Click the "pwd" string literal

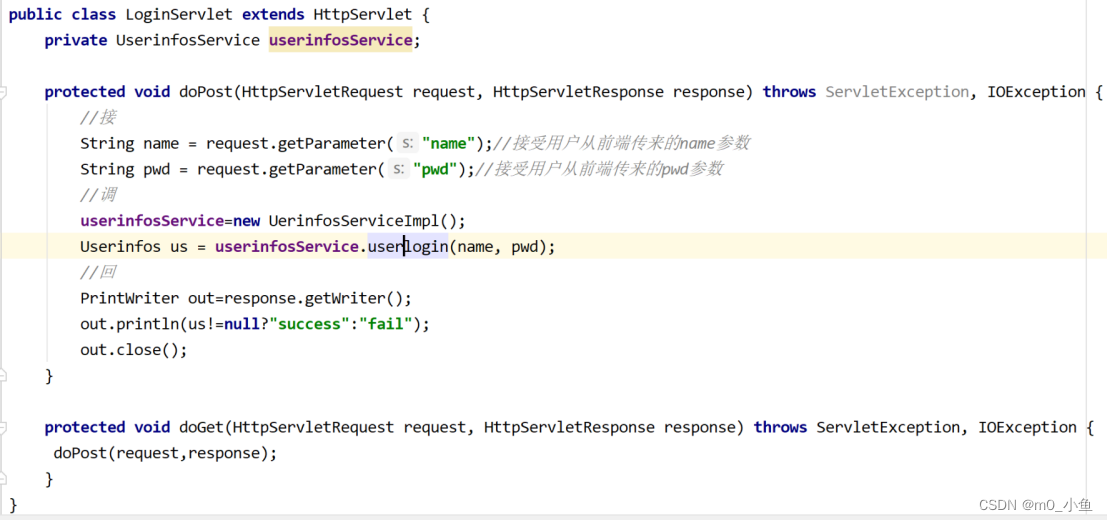(435, 169)
